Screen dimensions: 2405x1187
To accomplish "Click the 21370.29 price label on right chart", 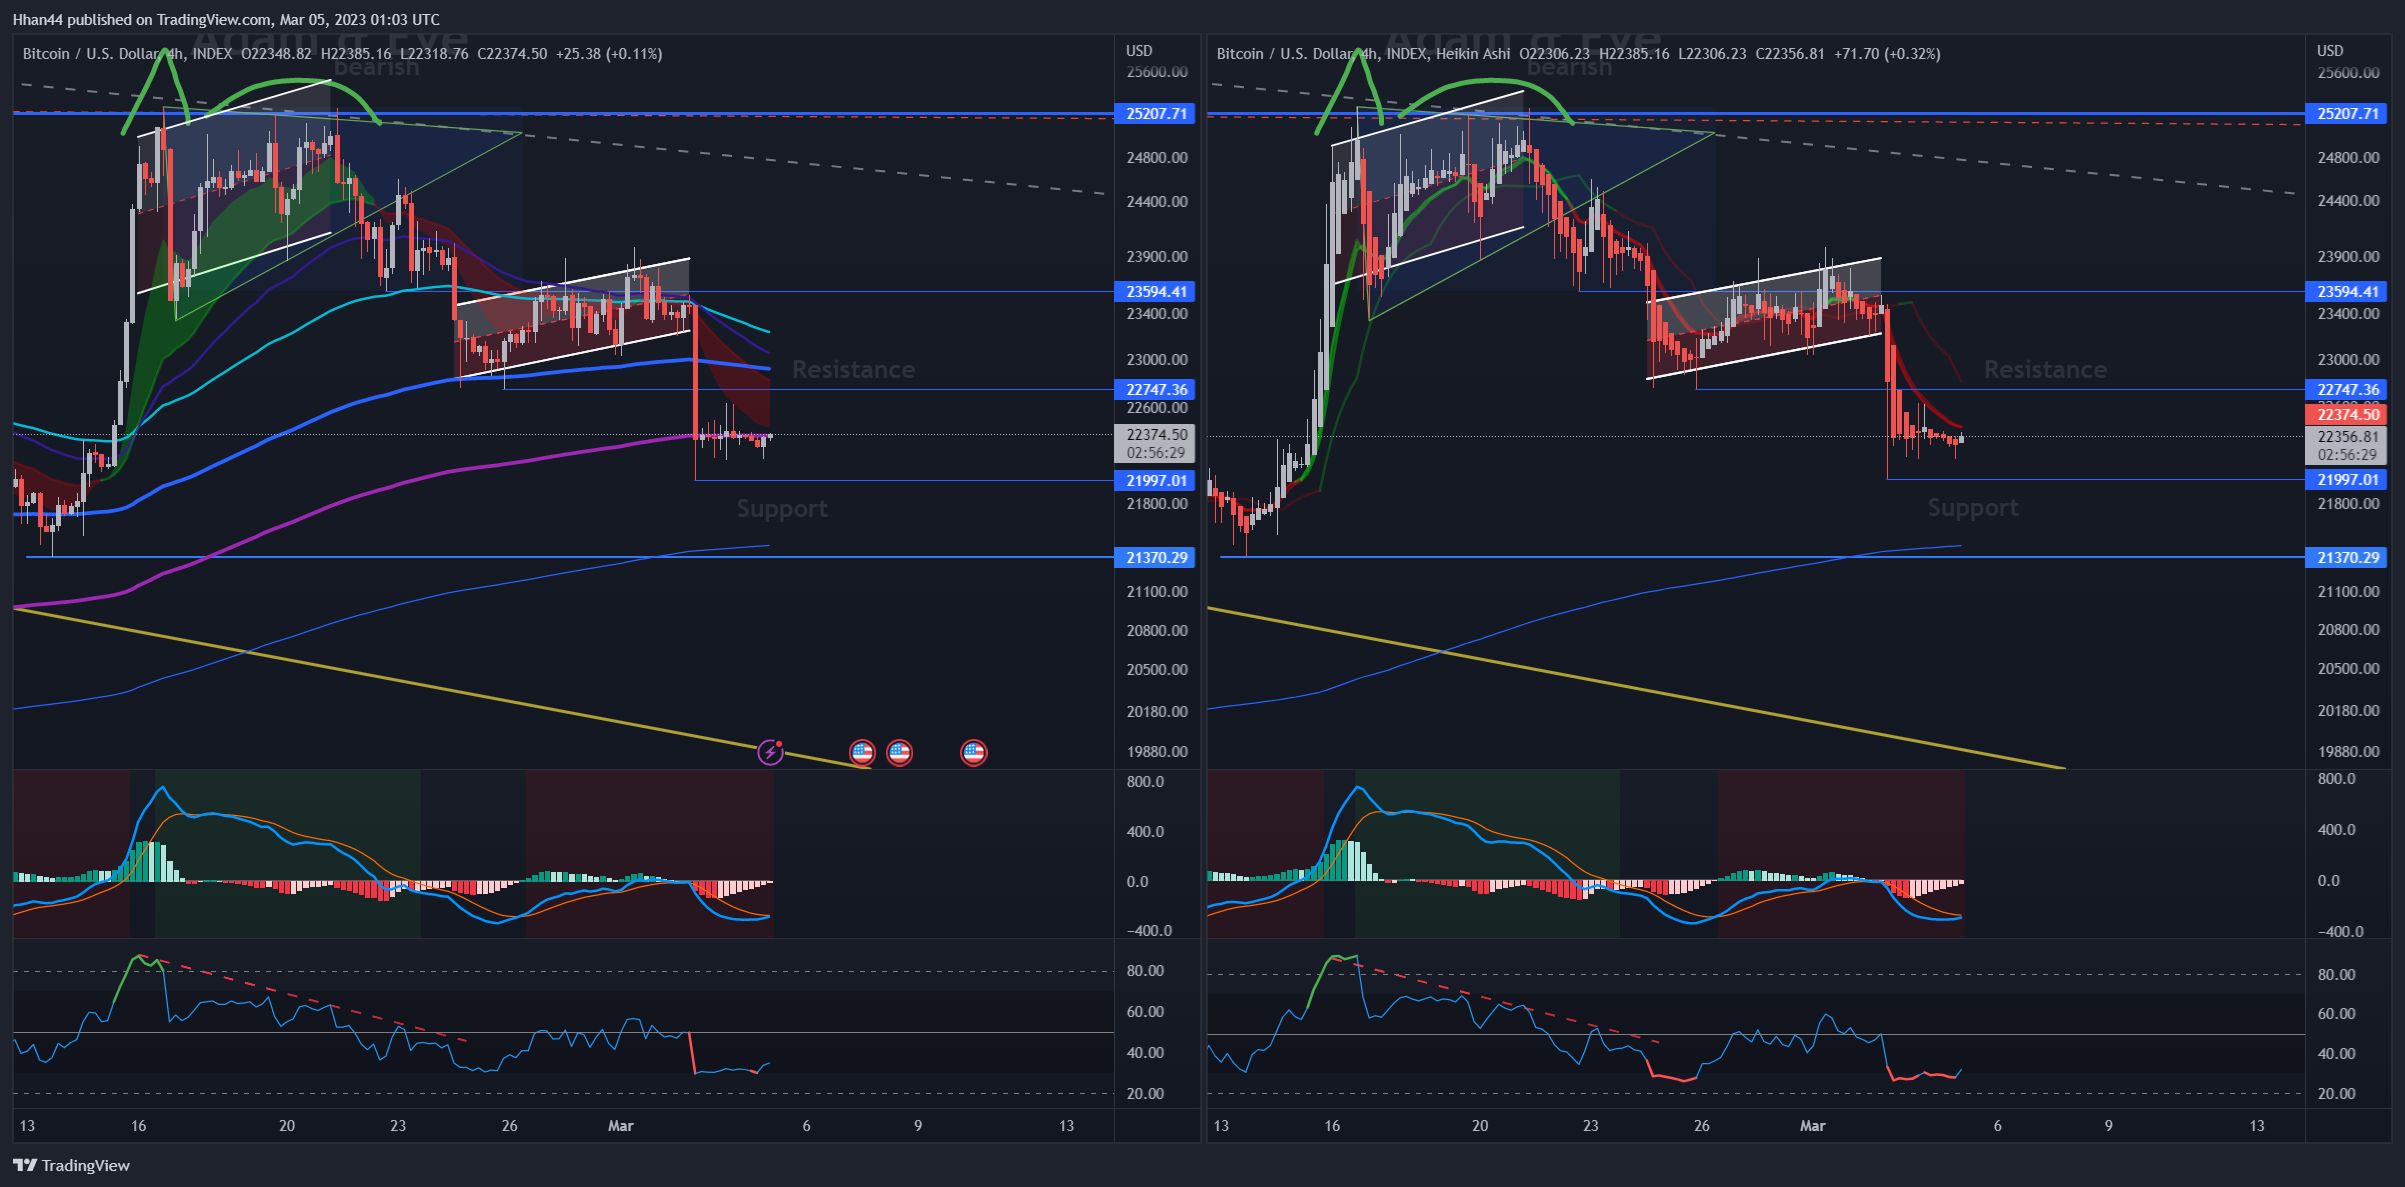I will pyautogui.click(x=2348, y=558).
